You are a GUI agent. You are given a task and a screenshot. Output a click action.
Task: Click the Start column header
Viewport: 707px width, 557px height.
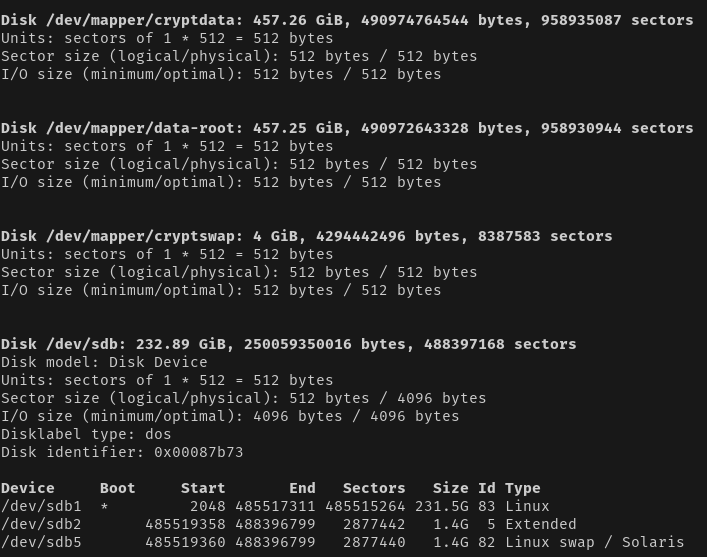click(203, 488)
